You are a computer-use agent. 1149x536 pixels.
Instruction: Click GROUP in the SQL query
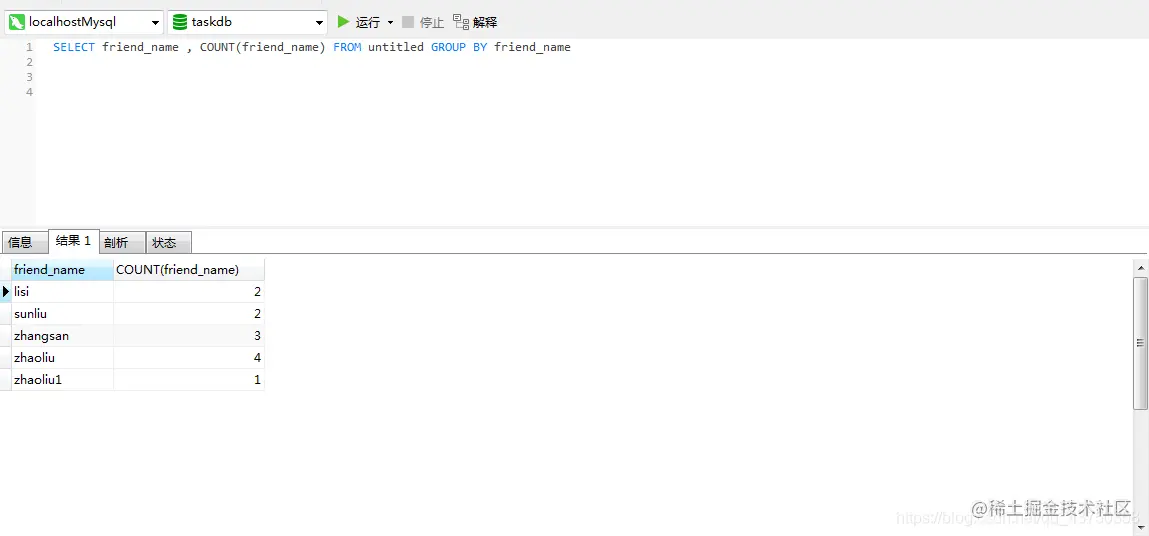[x=448, y=47]
